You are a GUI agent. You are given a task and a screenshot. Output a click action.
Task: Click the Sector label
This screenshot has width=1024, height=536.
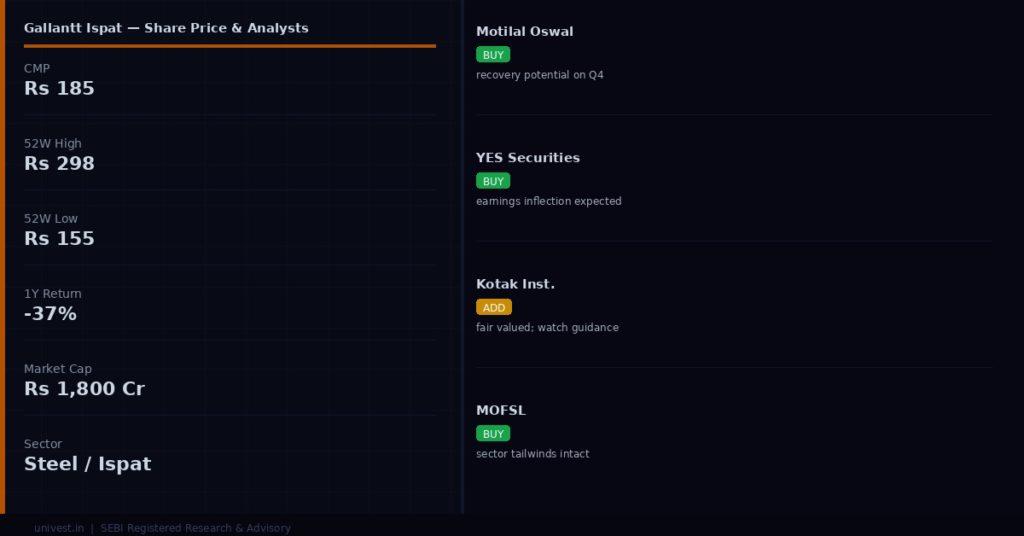tap(43, 444)
